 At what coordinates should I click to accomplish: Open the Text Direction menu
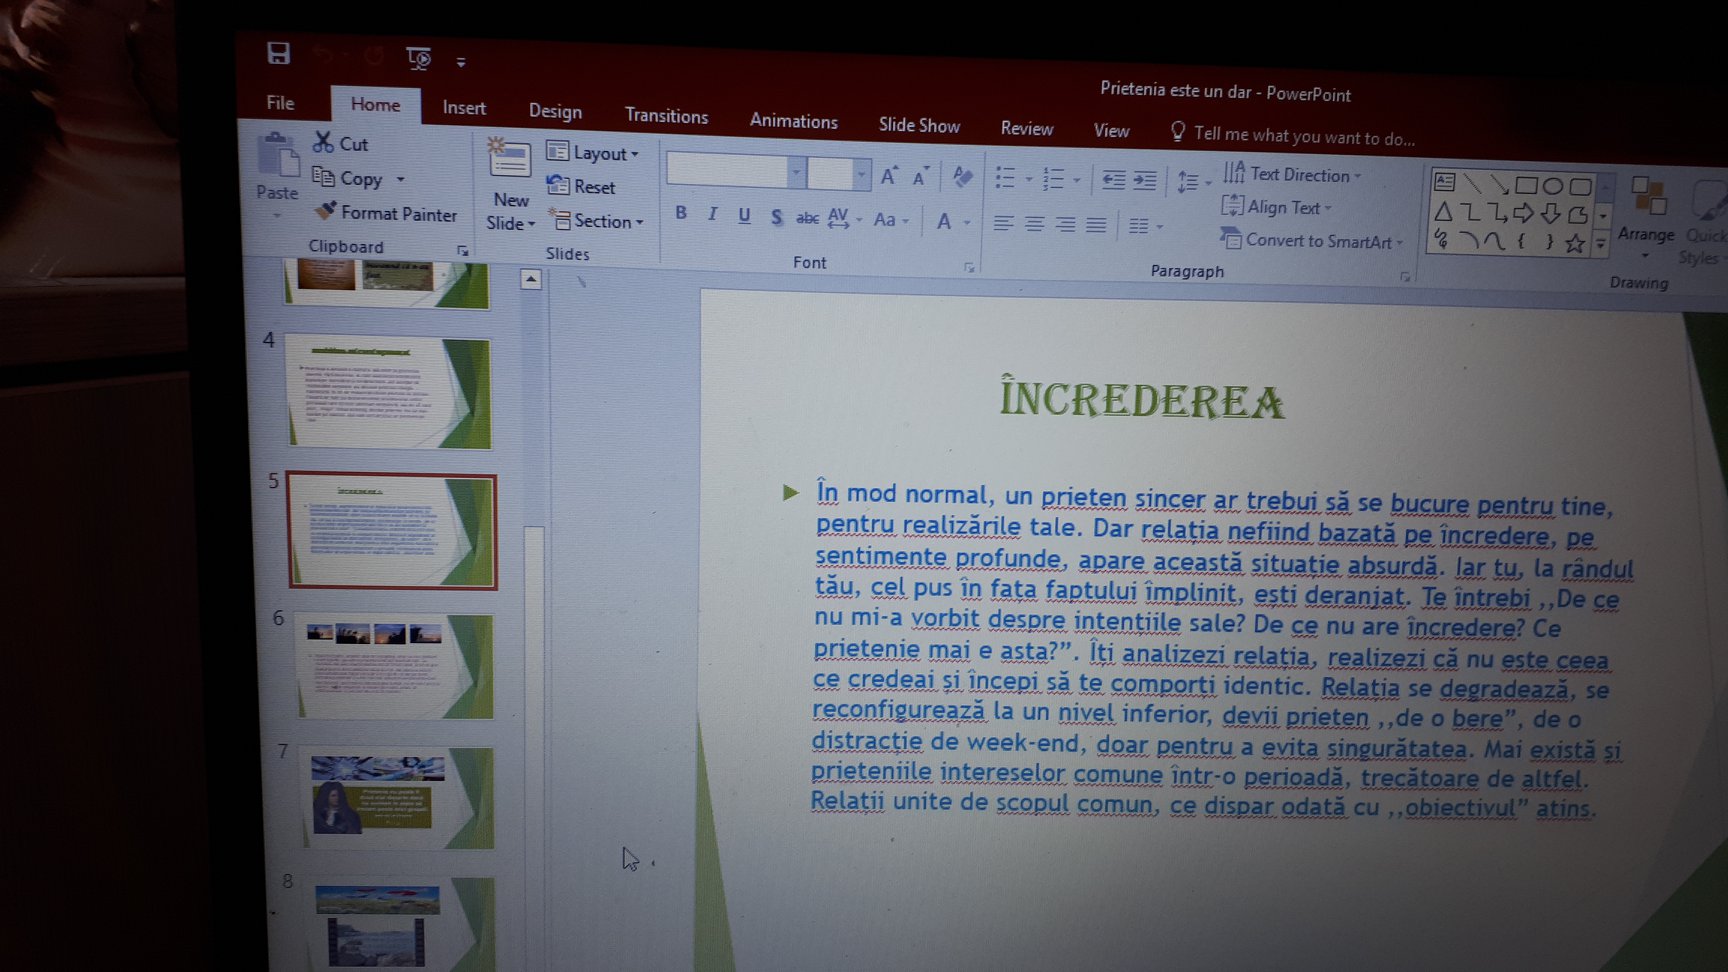1292,174
